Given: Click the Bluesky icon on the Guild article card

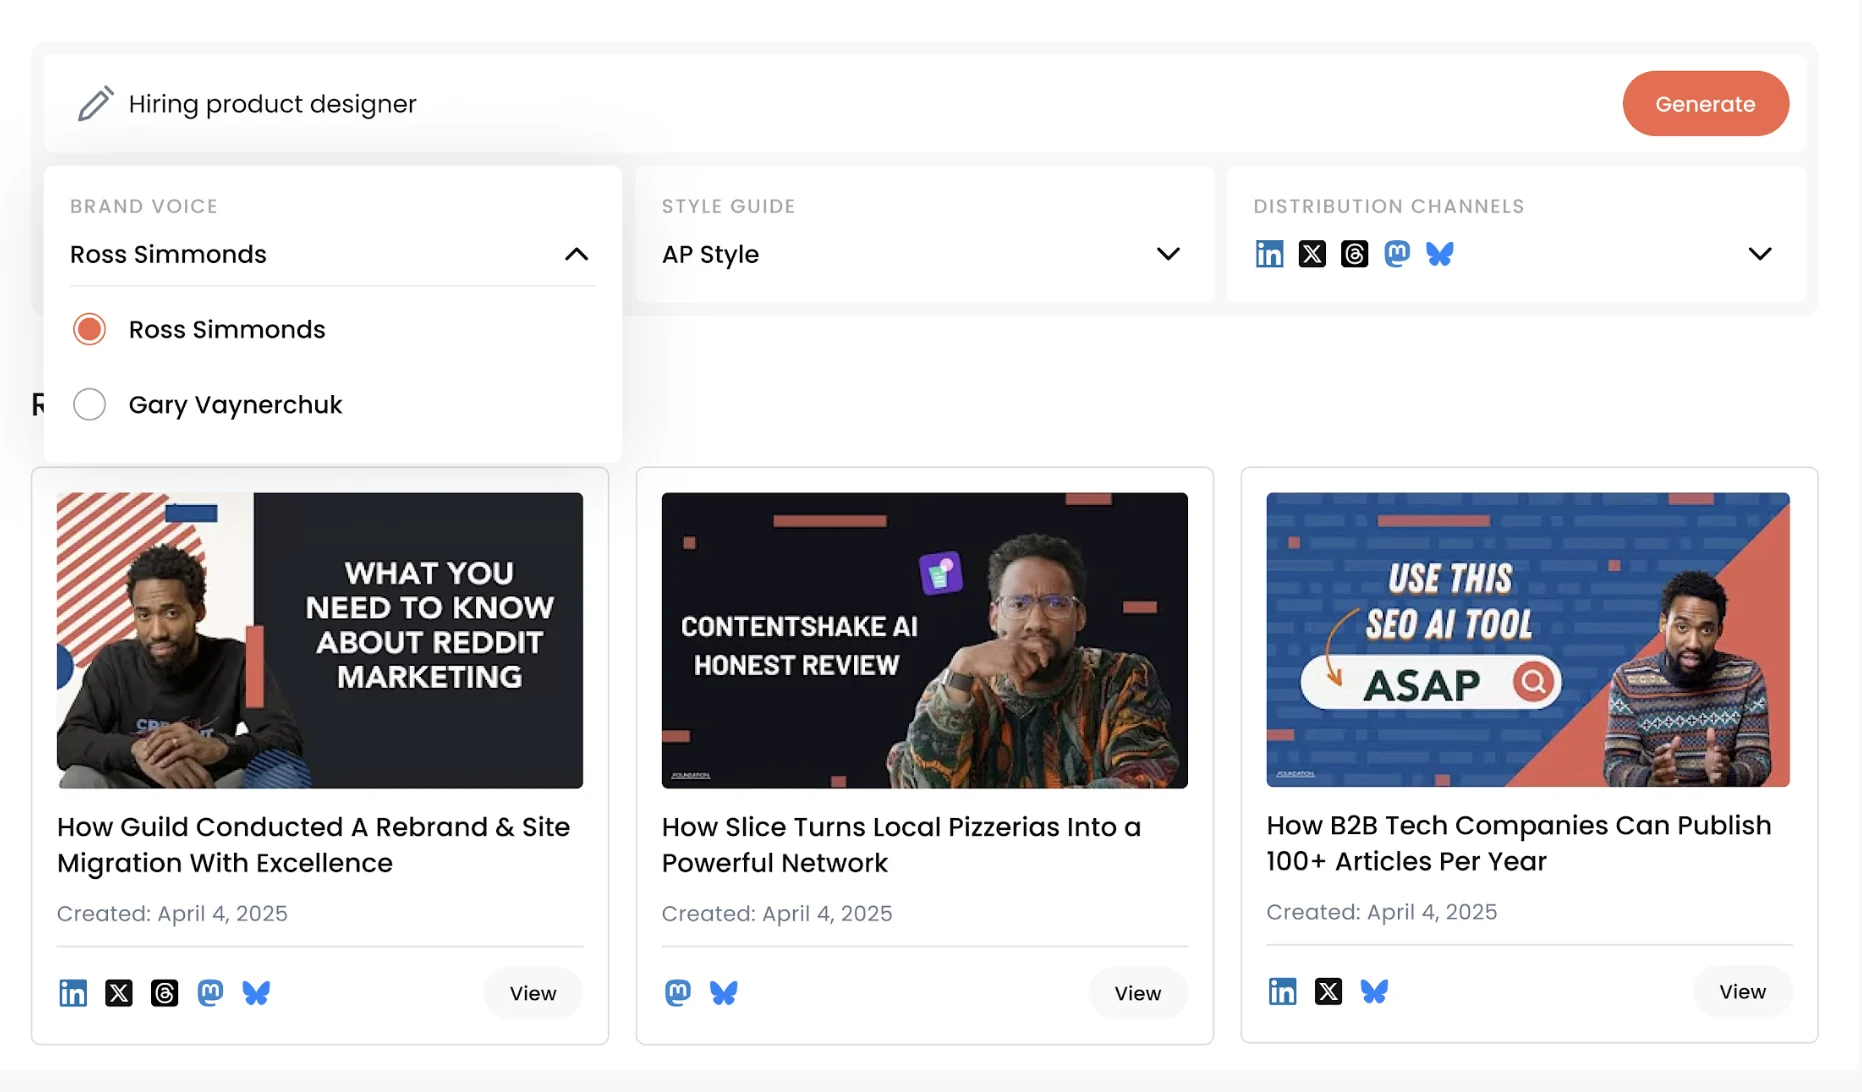Looking at the screenshot, I should (256, 992).
